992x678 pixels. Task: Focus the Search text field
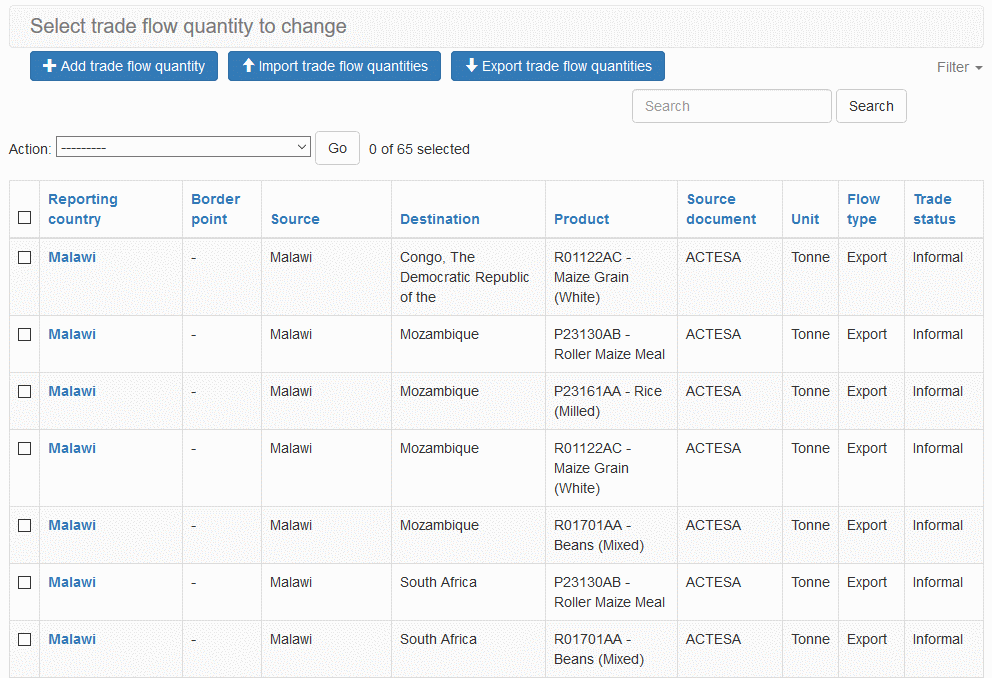click(731, 106)
